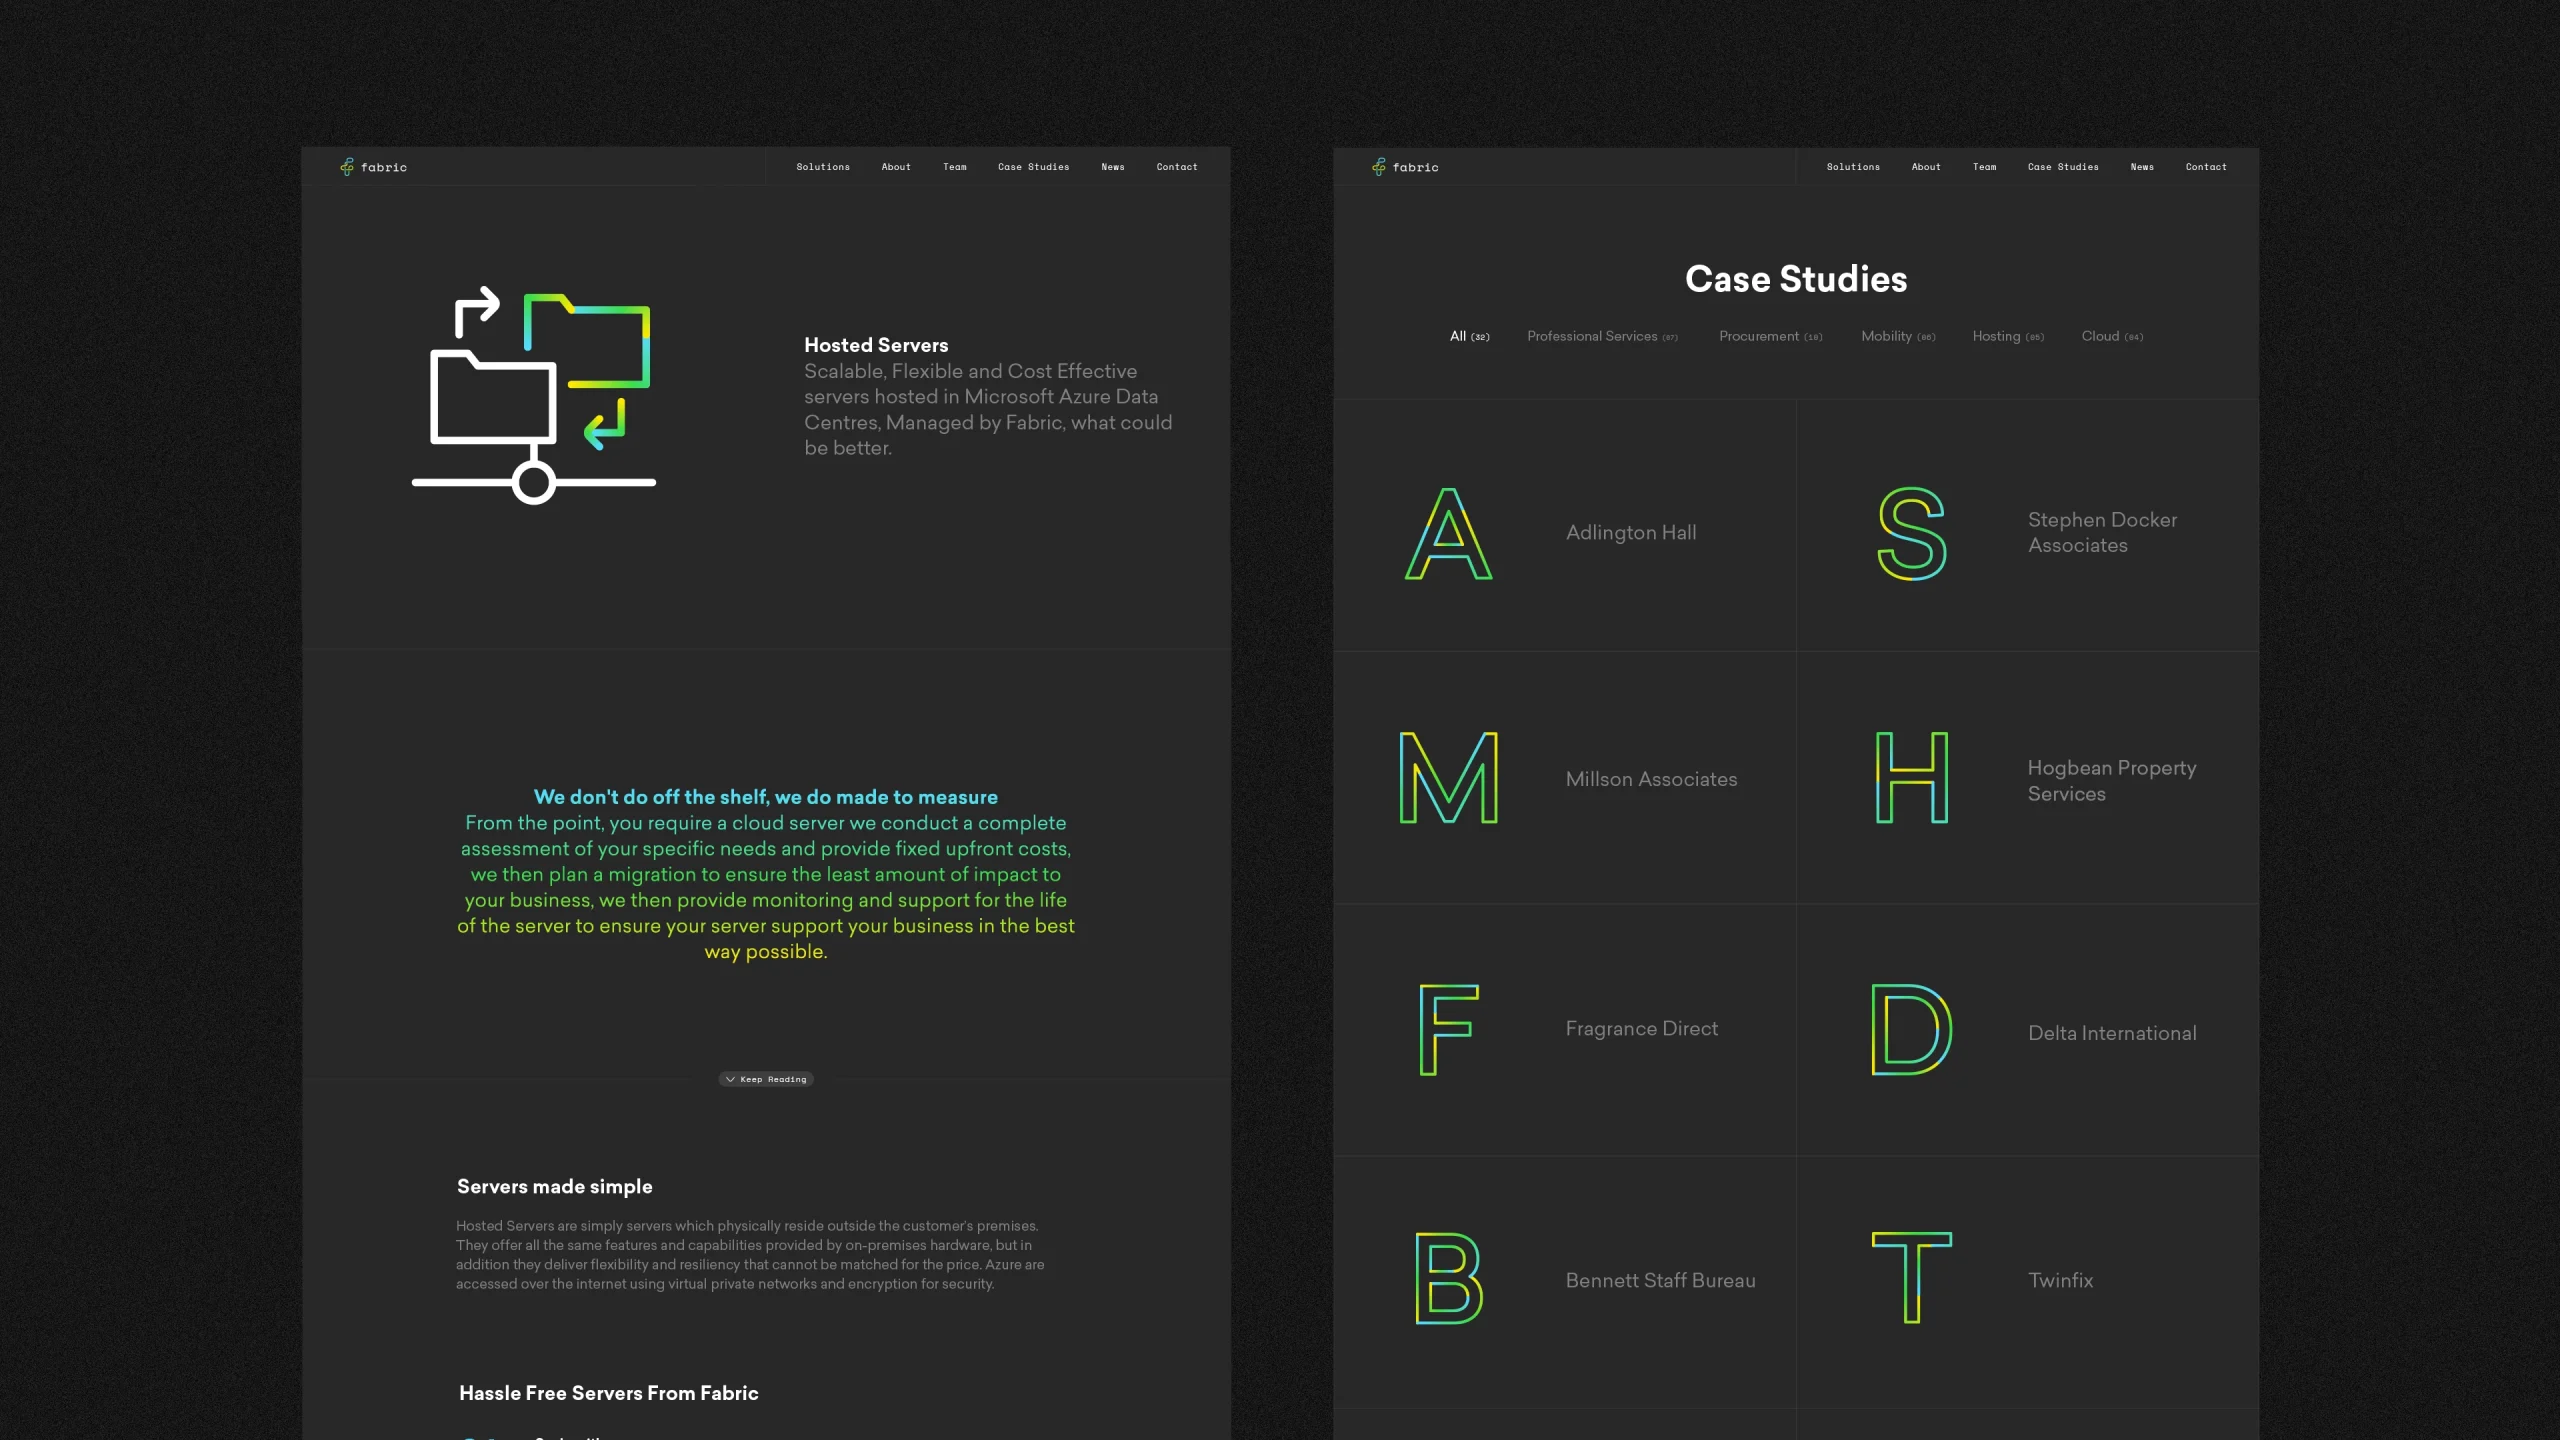Click the "Servers made simple" heading
Viewport: 2560px width, 1440px height.
coord(555,1187)
